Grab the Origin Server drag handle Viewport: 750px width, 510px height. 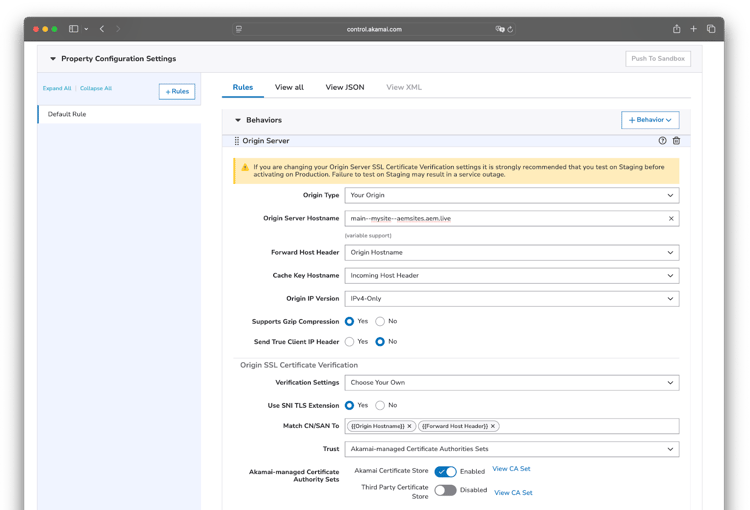coord(237,141)
